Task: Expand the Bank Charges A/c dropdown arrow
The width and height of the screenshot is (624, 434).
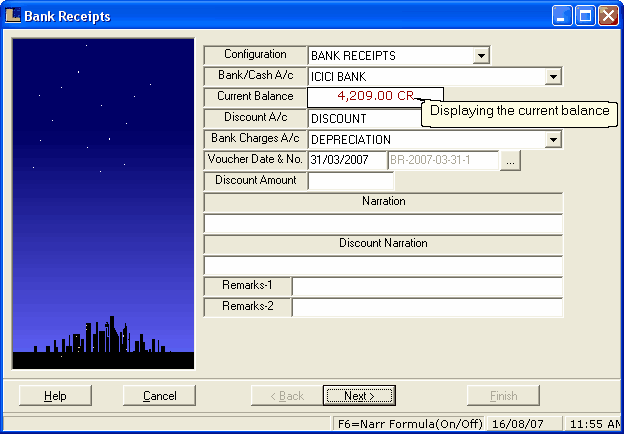Action: pos(553,140)
